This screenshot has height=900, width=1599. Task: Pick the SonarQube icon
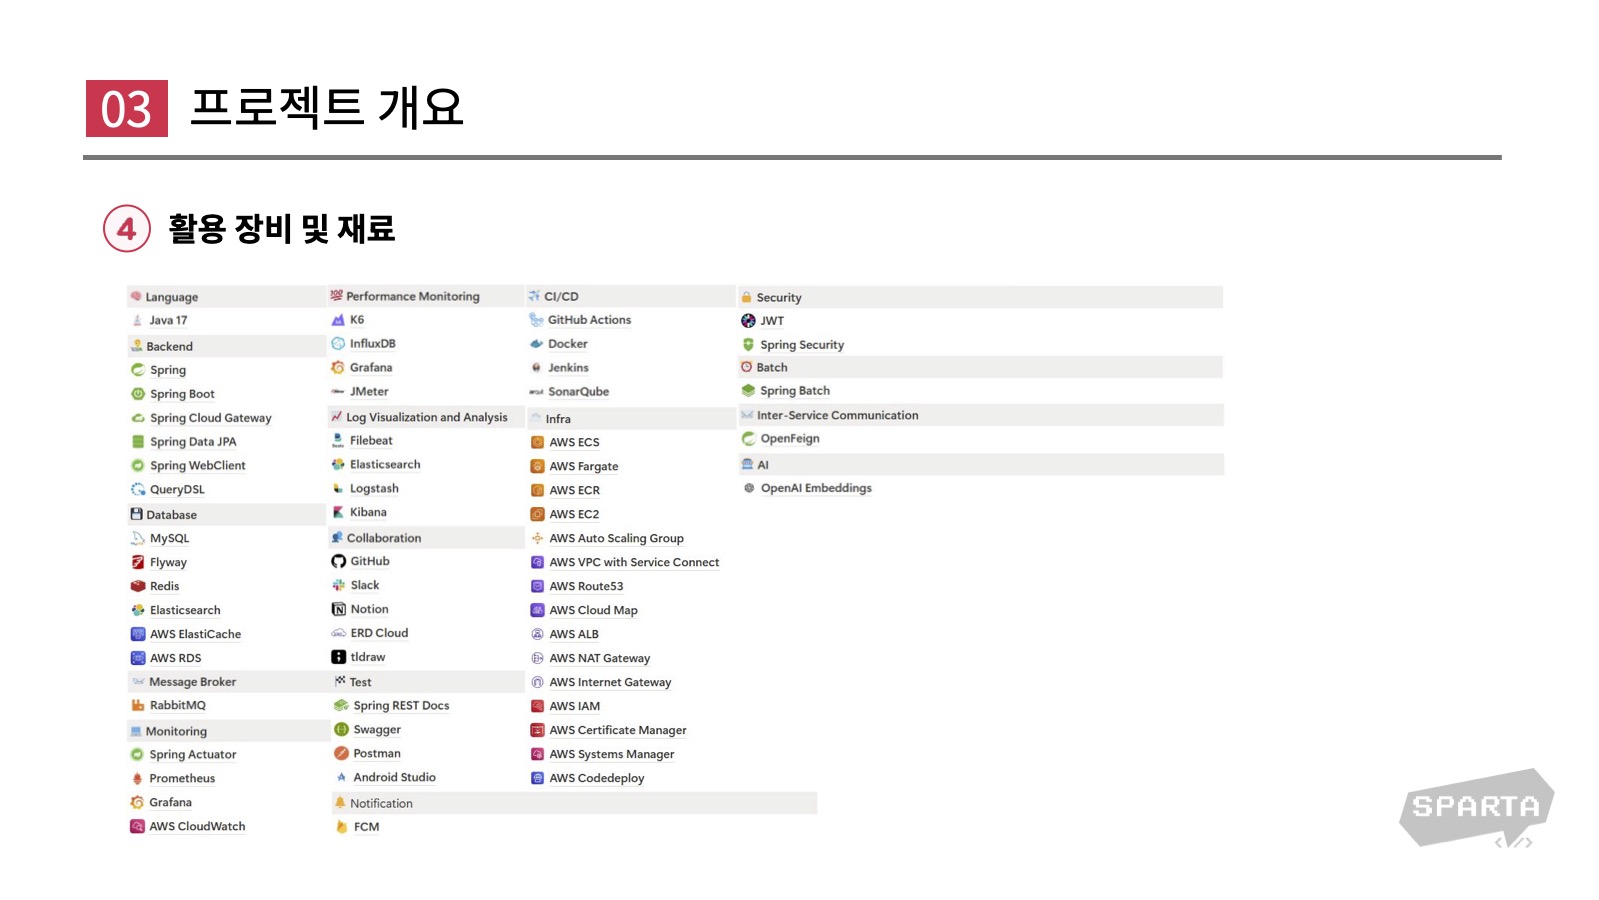536,392
